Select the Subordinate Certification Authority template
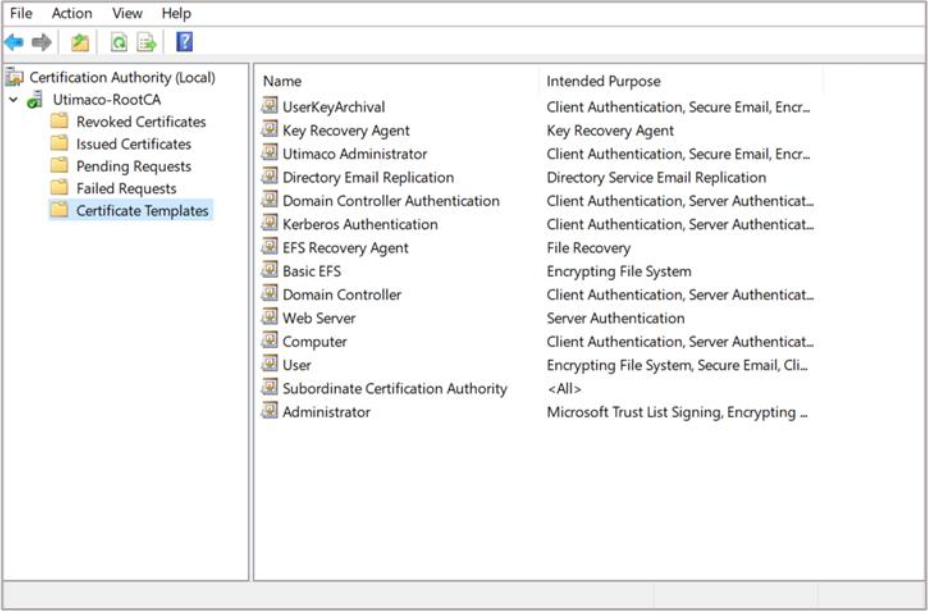The width and height of the screenshot is (928, 611). [394, 388]
